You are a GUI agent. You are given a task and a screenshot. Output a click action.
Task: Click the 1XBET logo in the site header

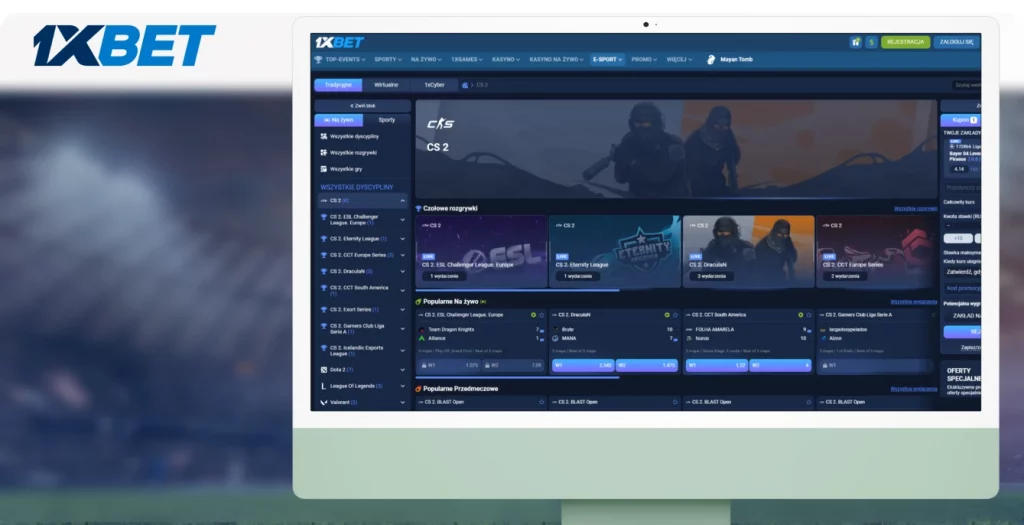tap(340, 42)
